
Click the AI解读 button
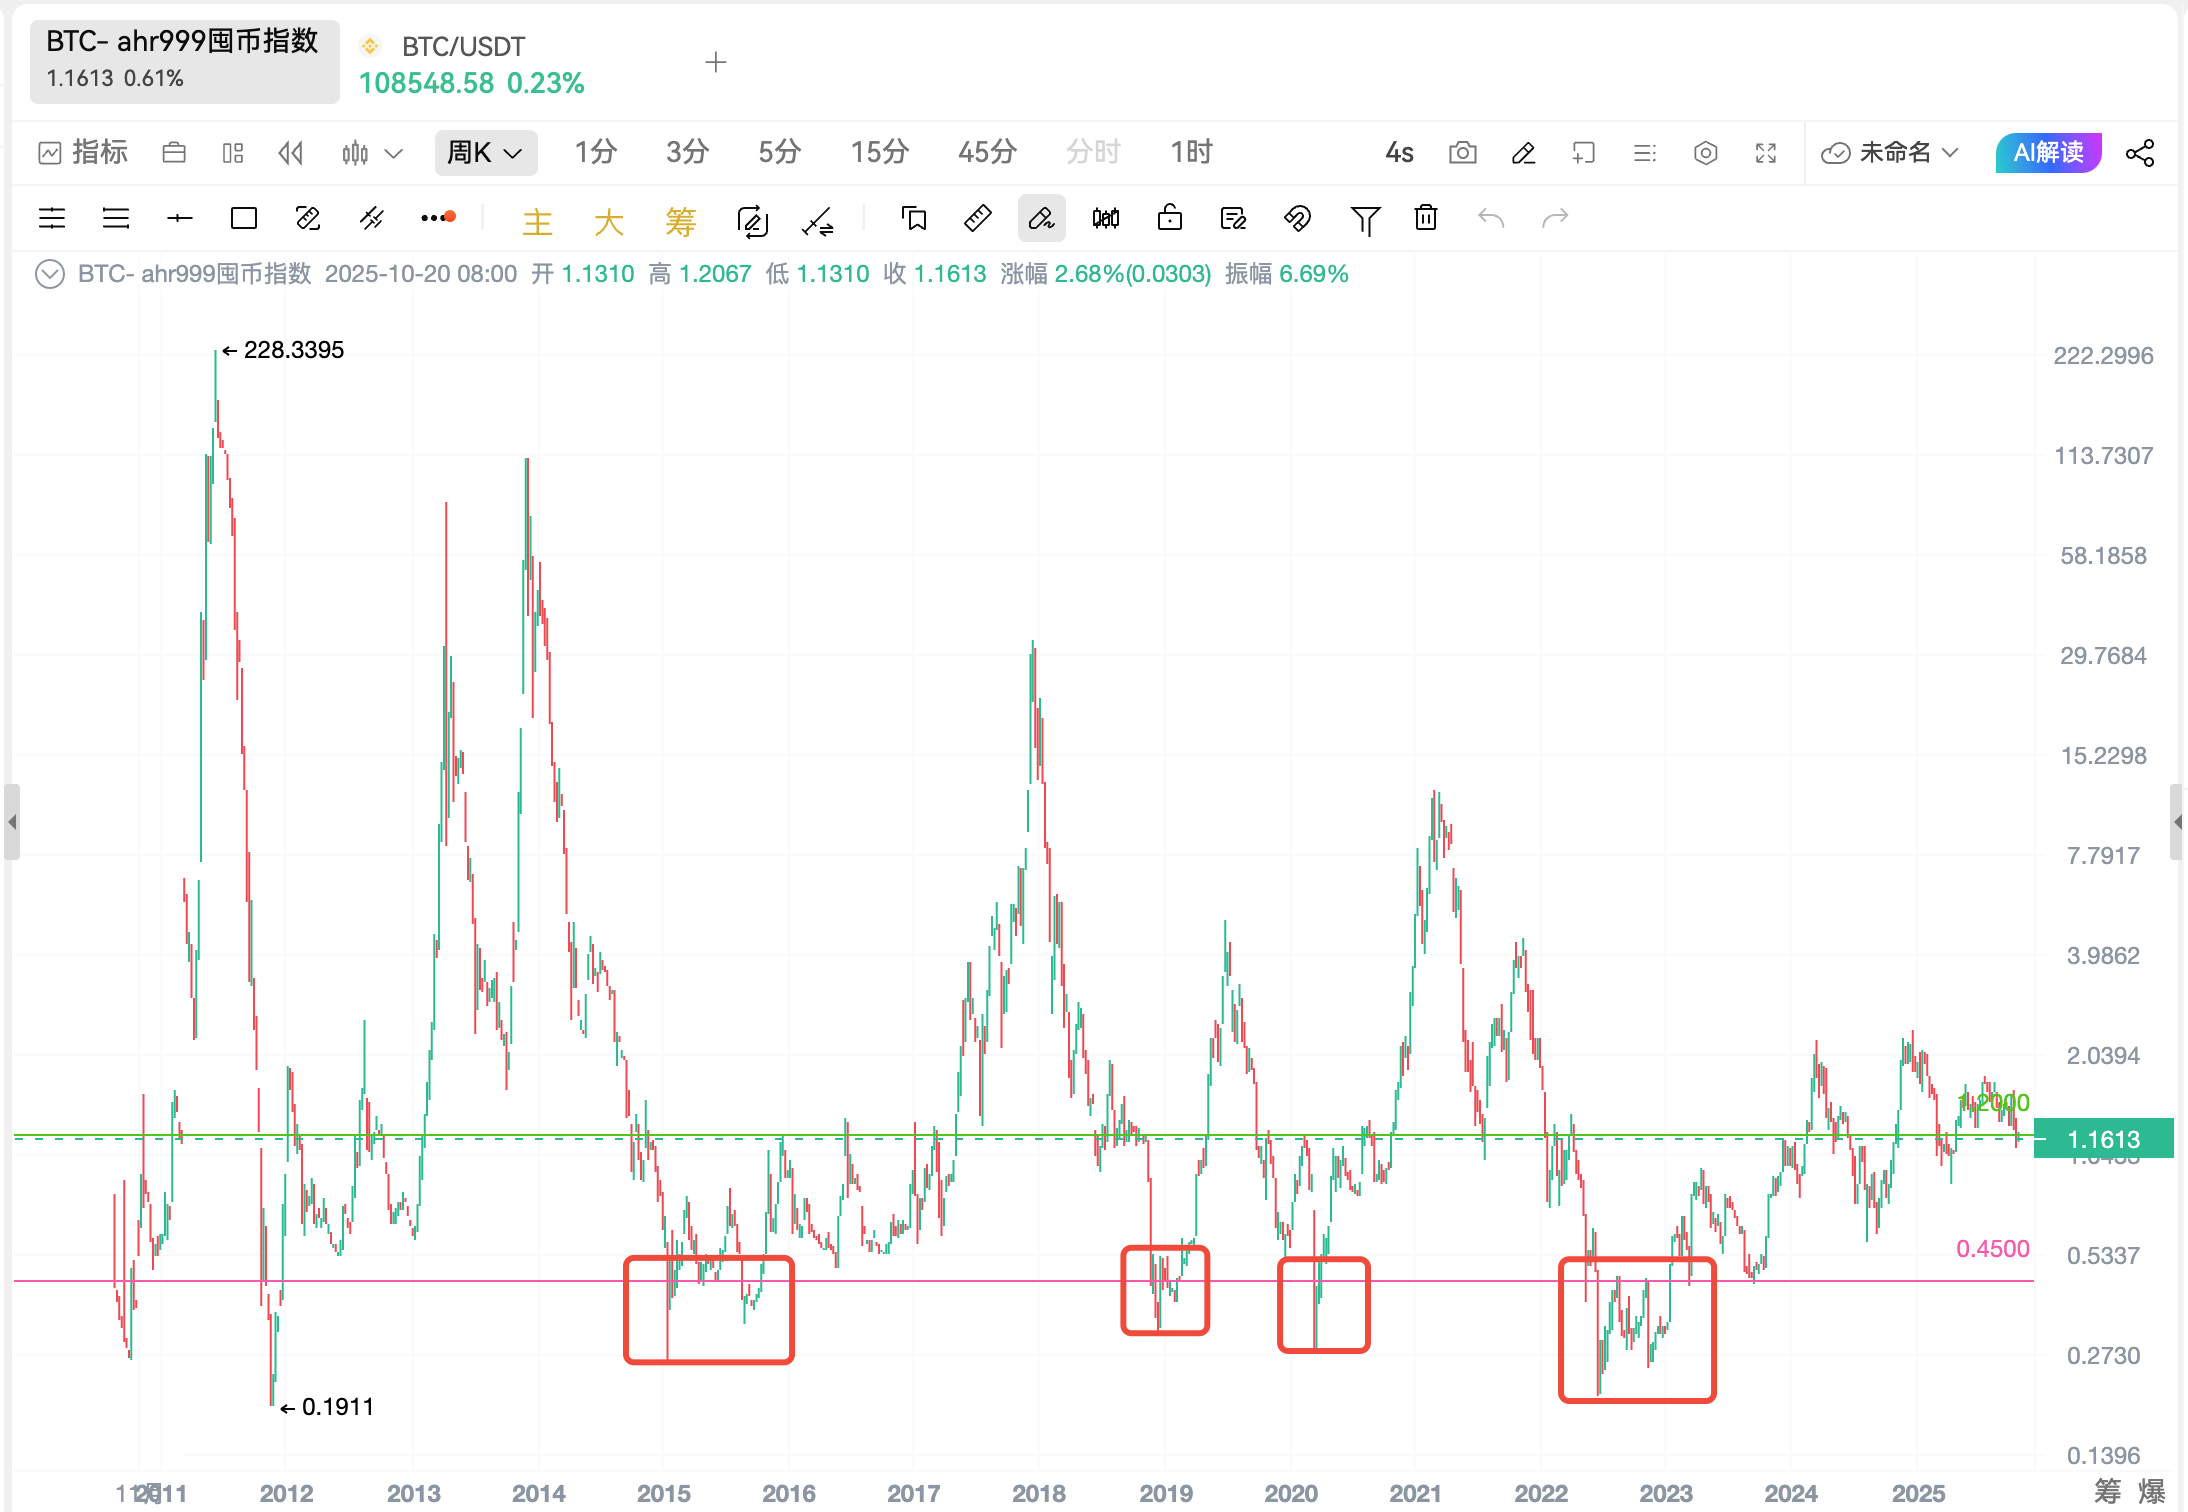2047,153
